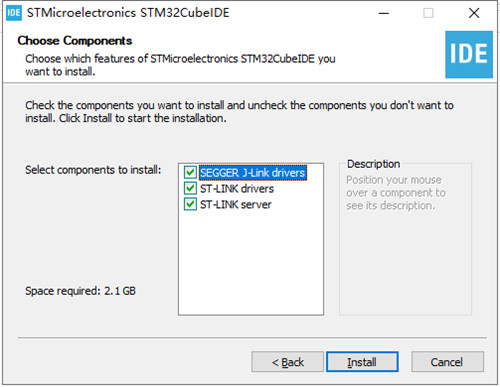Close the STM32CubeIDE installer window
500x387 pixels.
pyautogui.click(x=474, y=13)
